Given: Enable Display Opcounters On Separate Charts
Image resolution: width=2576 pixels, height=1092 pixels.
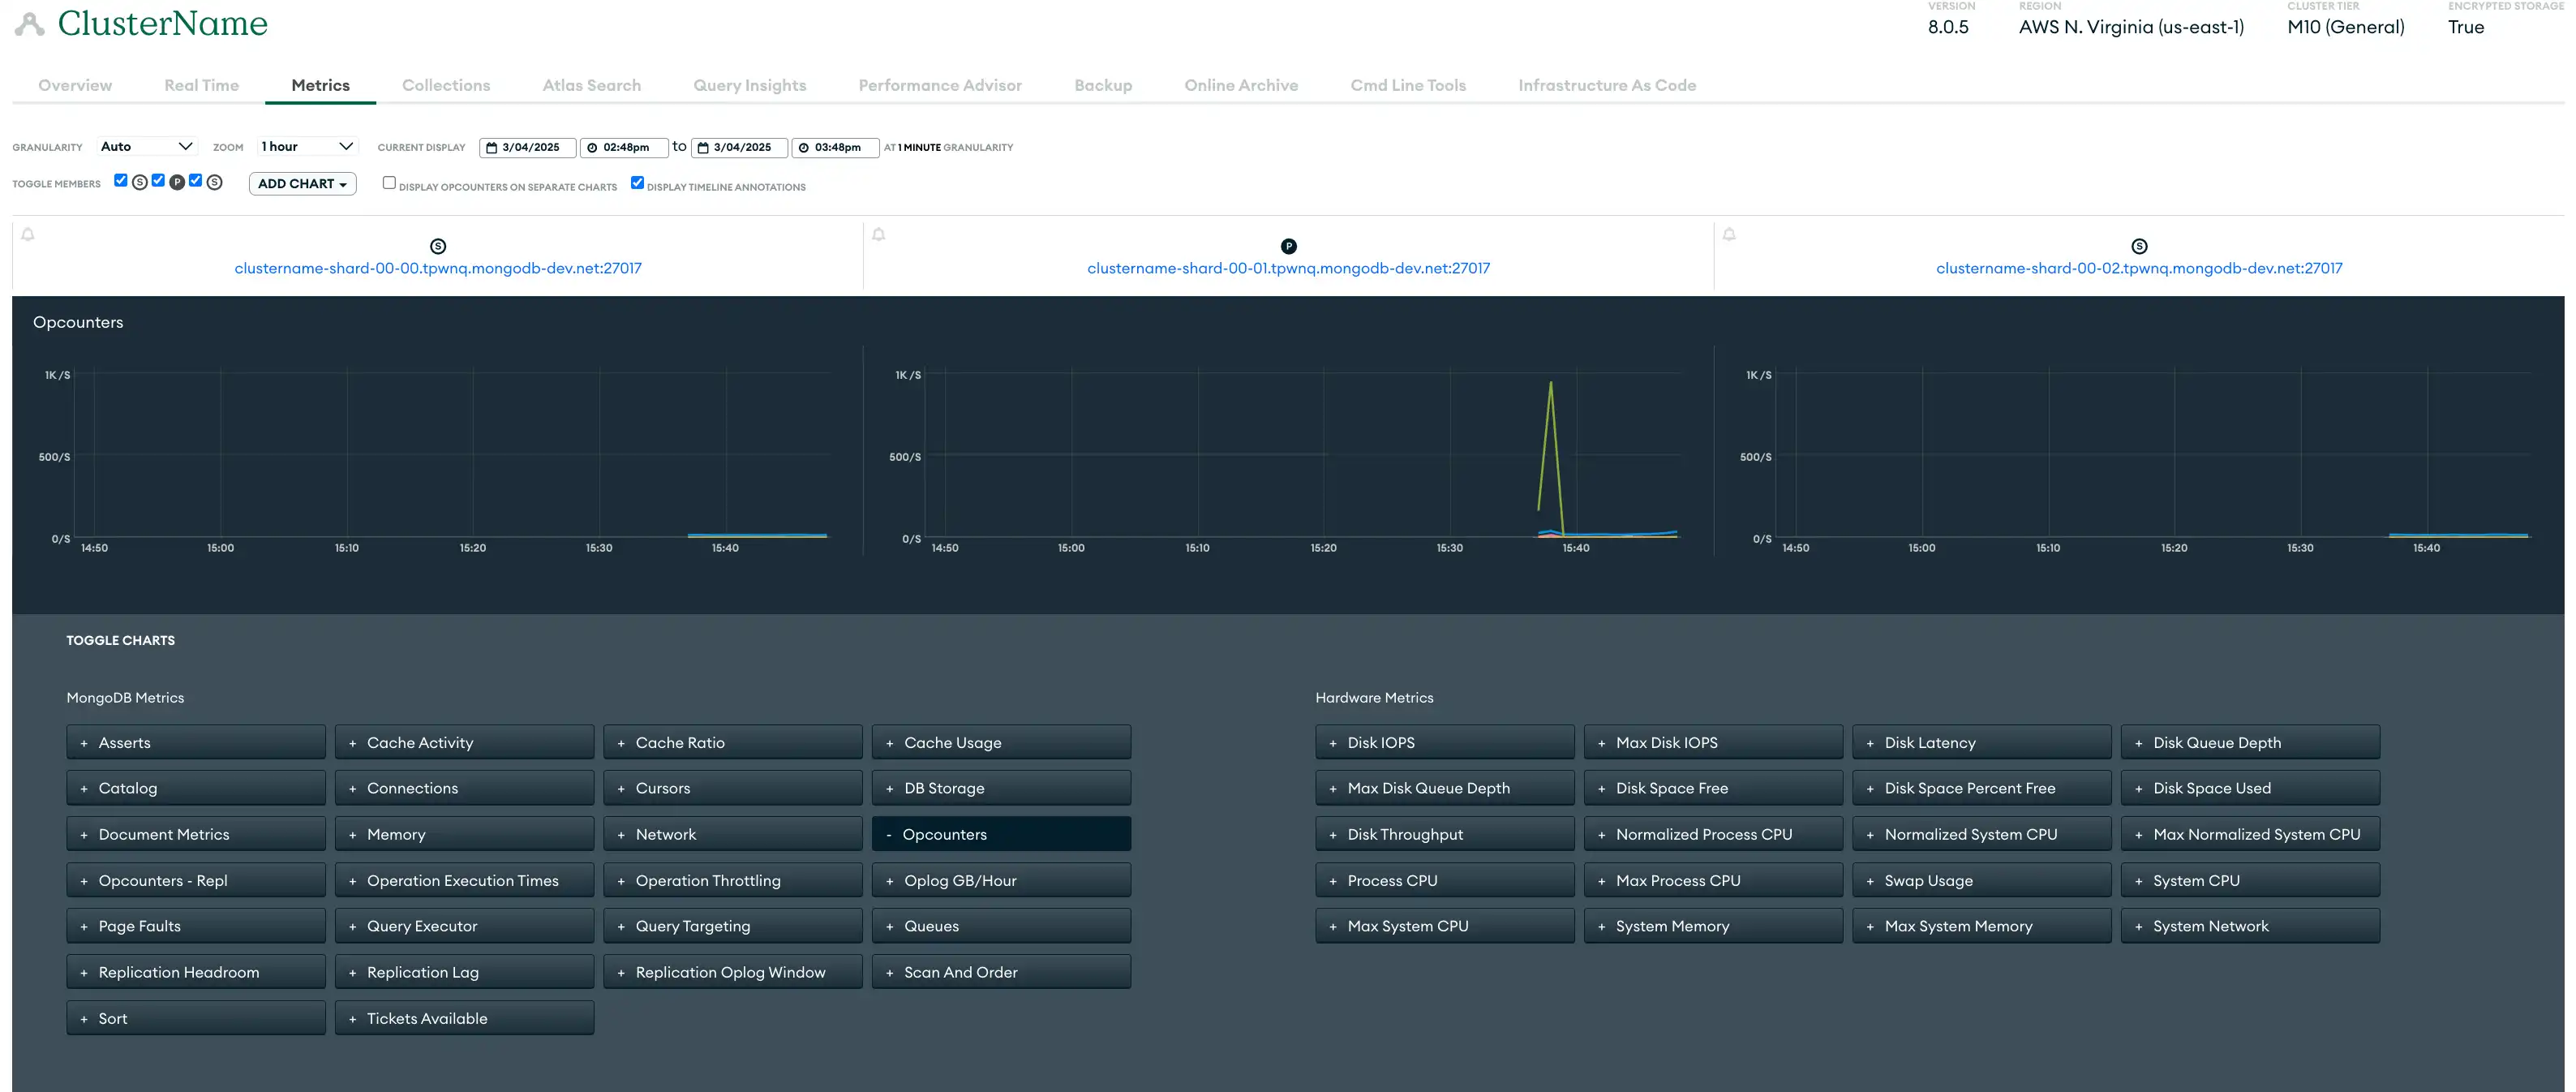Looking at the screenshot, I should 389,182.
